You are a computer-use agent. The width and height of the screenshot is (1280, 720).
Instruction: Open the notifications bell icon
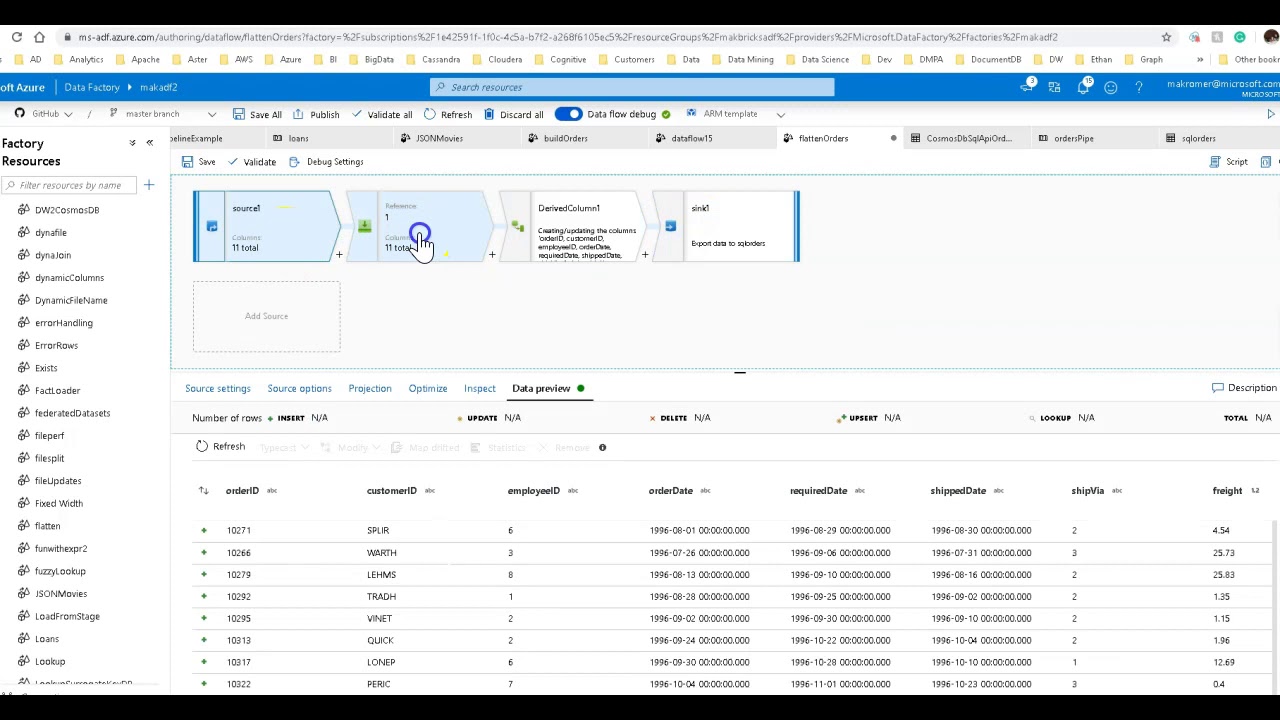1082,87
